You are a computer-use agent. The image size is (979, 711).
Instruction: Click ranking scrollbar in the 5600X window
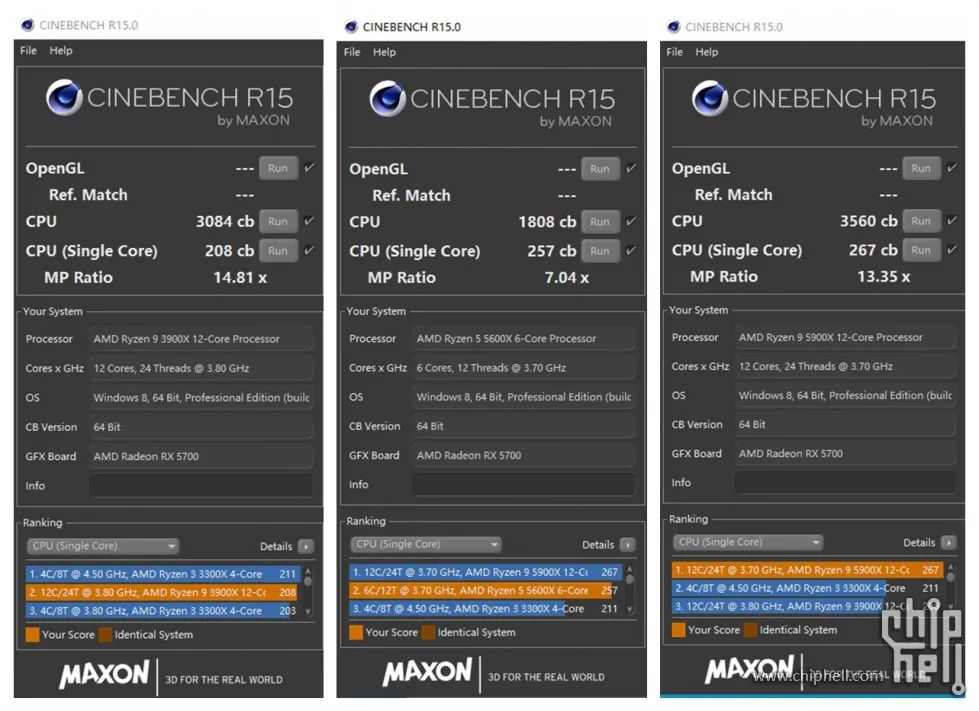click(629, 590)
